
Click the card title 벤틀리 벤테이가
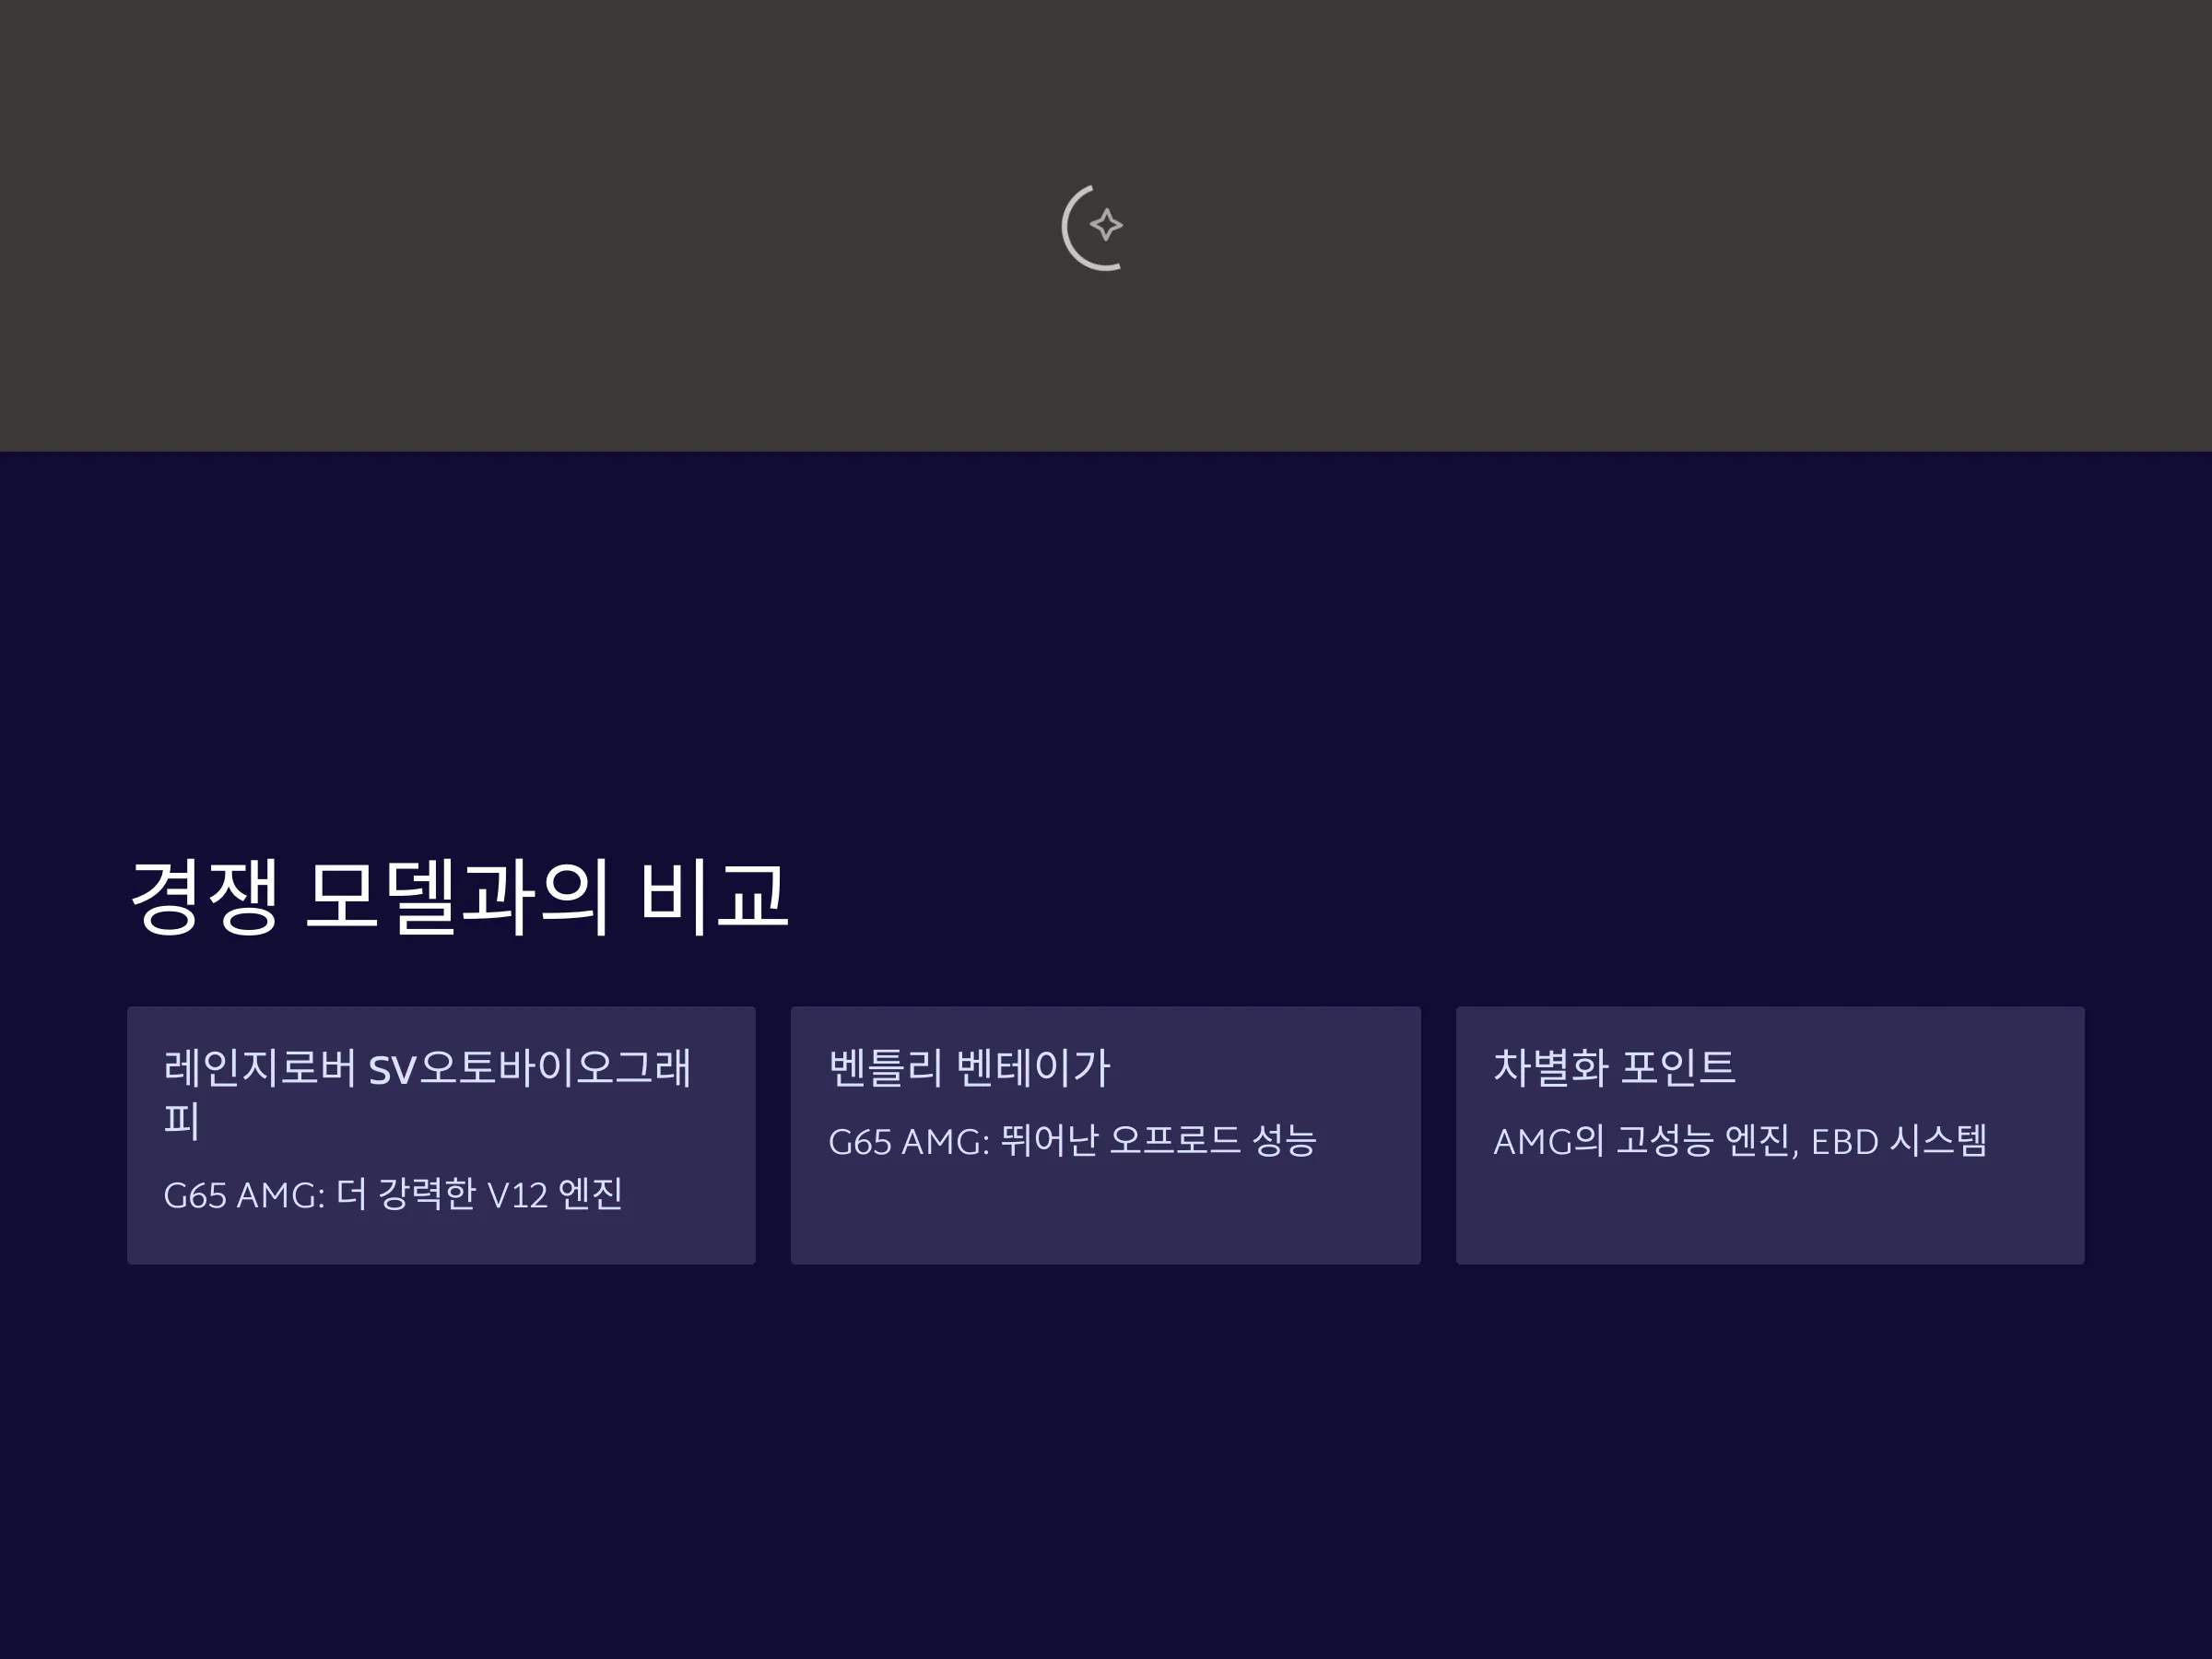(969, 1067)
